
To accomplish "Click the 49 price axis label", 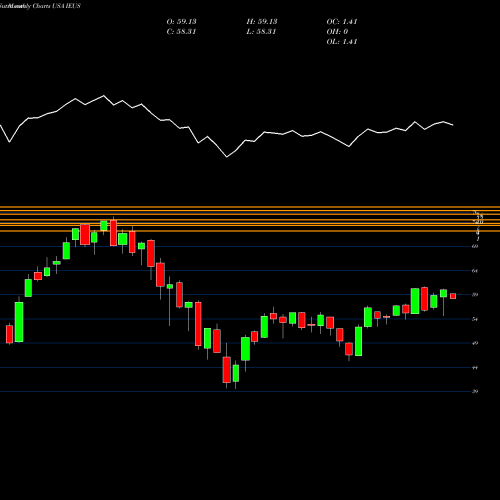I will [x=475, y=343].
